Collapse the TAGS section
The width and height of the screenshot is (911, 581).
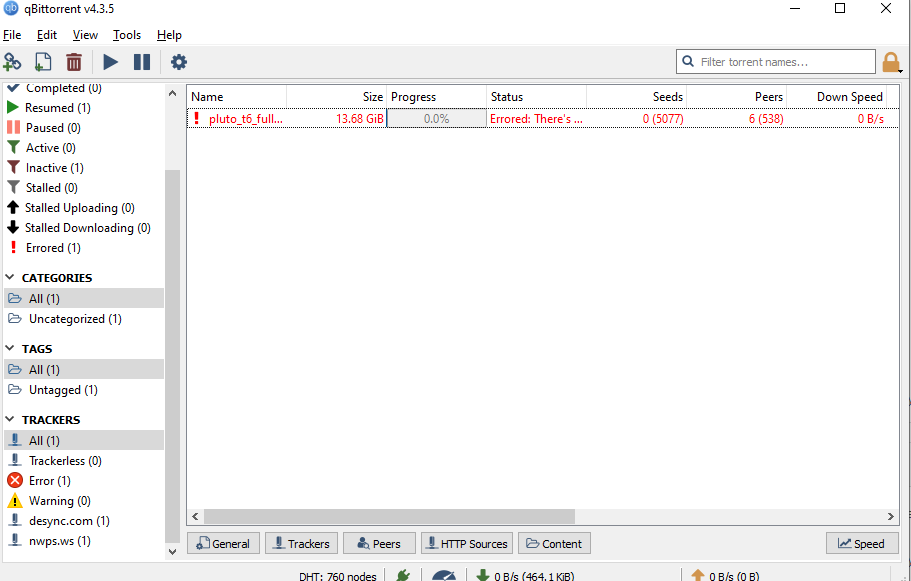click(10, 348)
